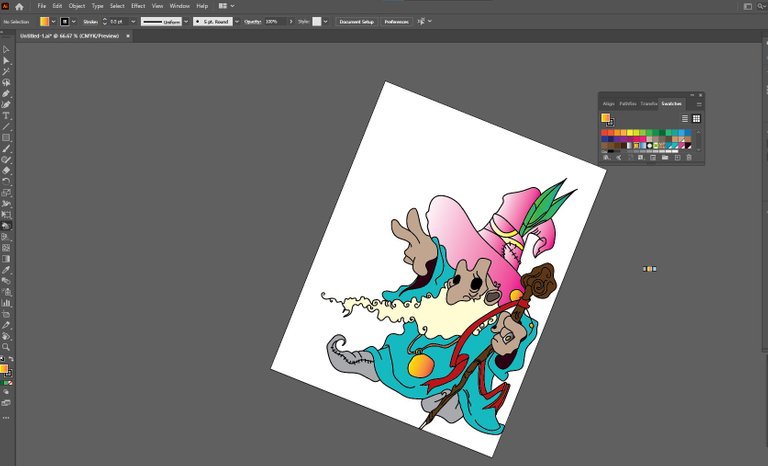Pick the Hand tool

coord(6,336)
